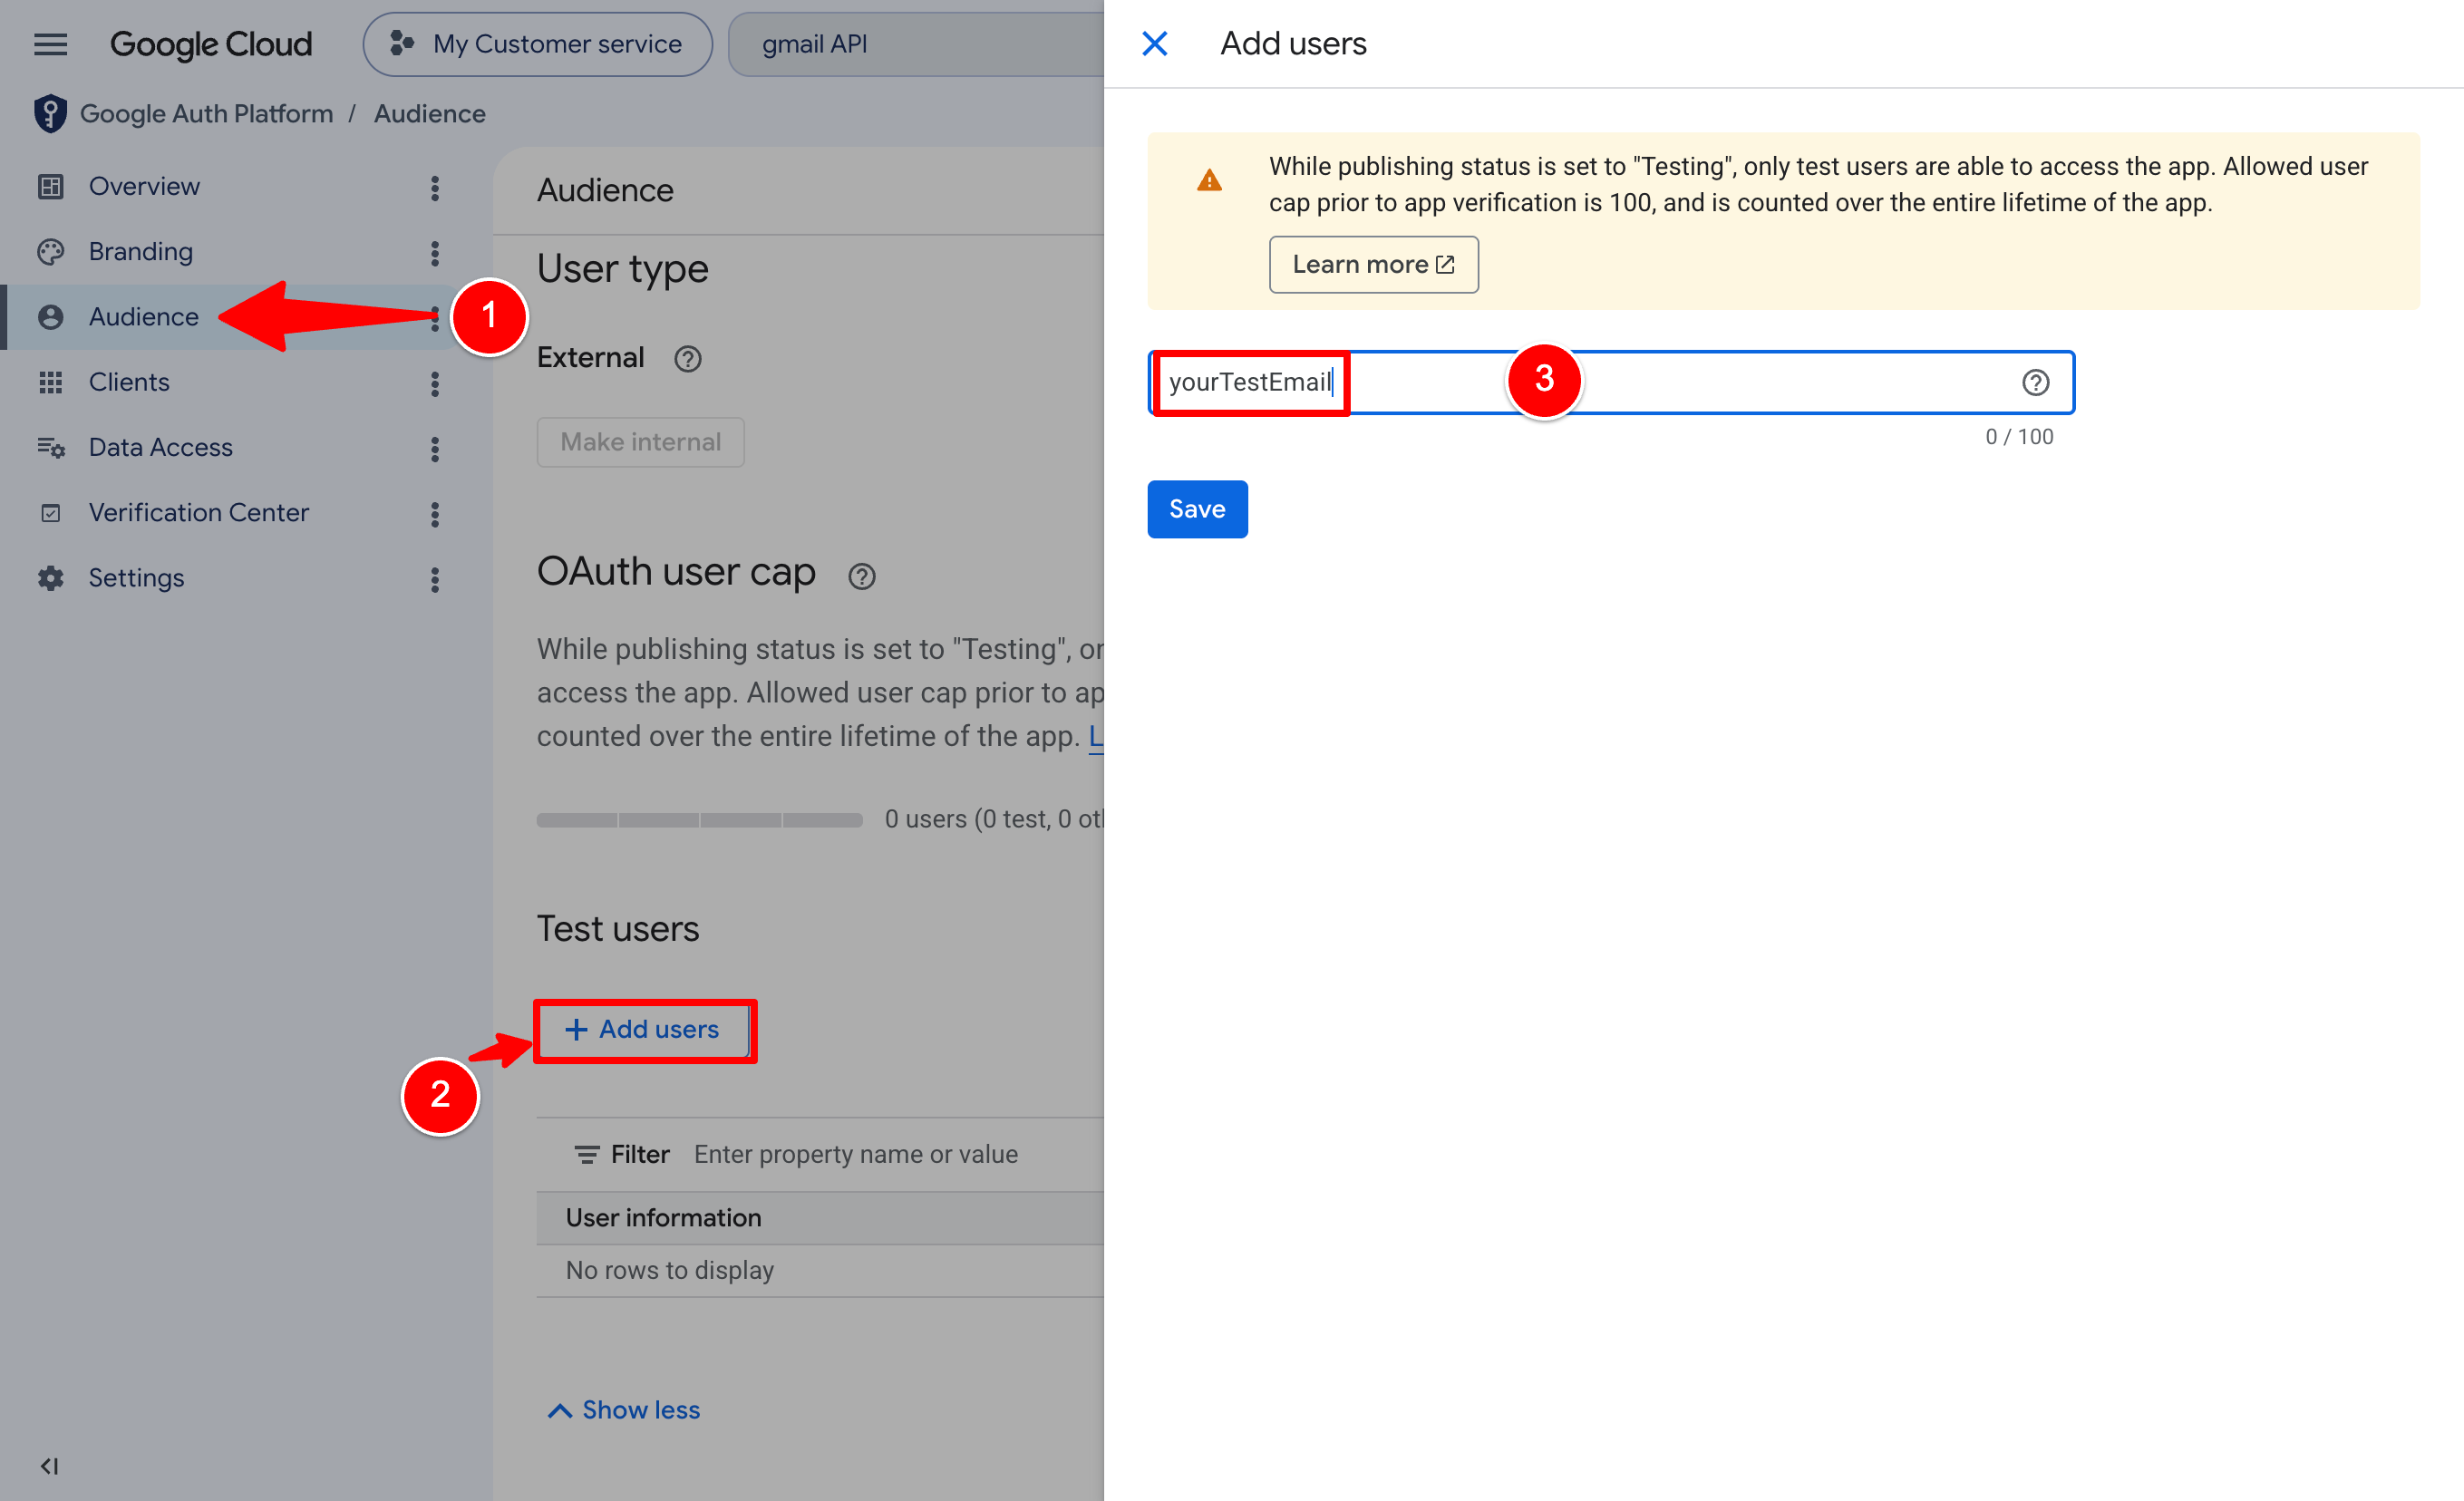
Task: Click the OAuth user cap progress bar
Action: tap(699, 820)
